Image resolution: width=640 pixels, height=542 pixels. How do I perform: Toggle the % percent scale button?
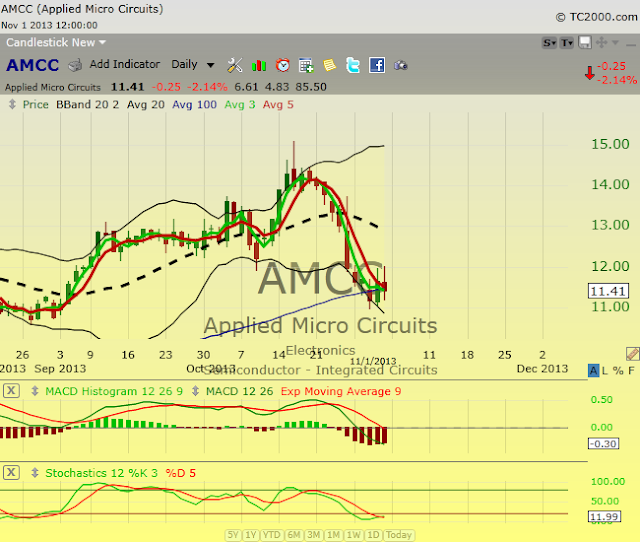[618, 371]
